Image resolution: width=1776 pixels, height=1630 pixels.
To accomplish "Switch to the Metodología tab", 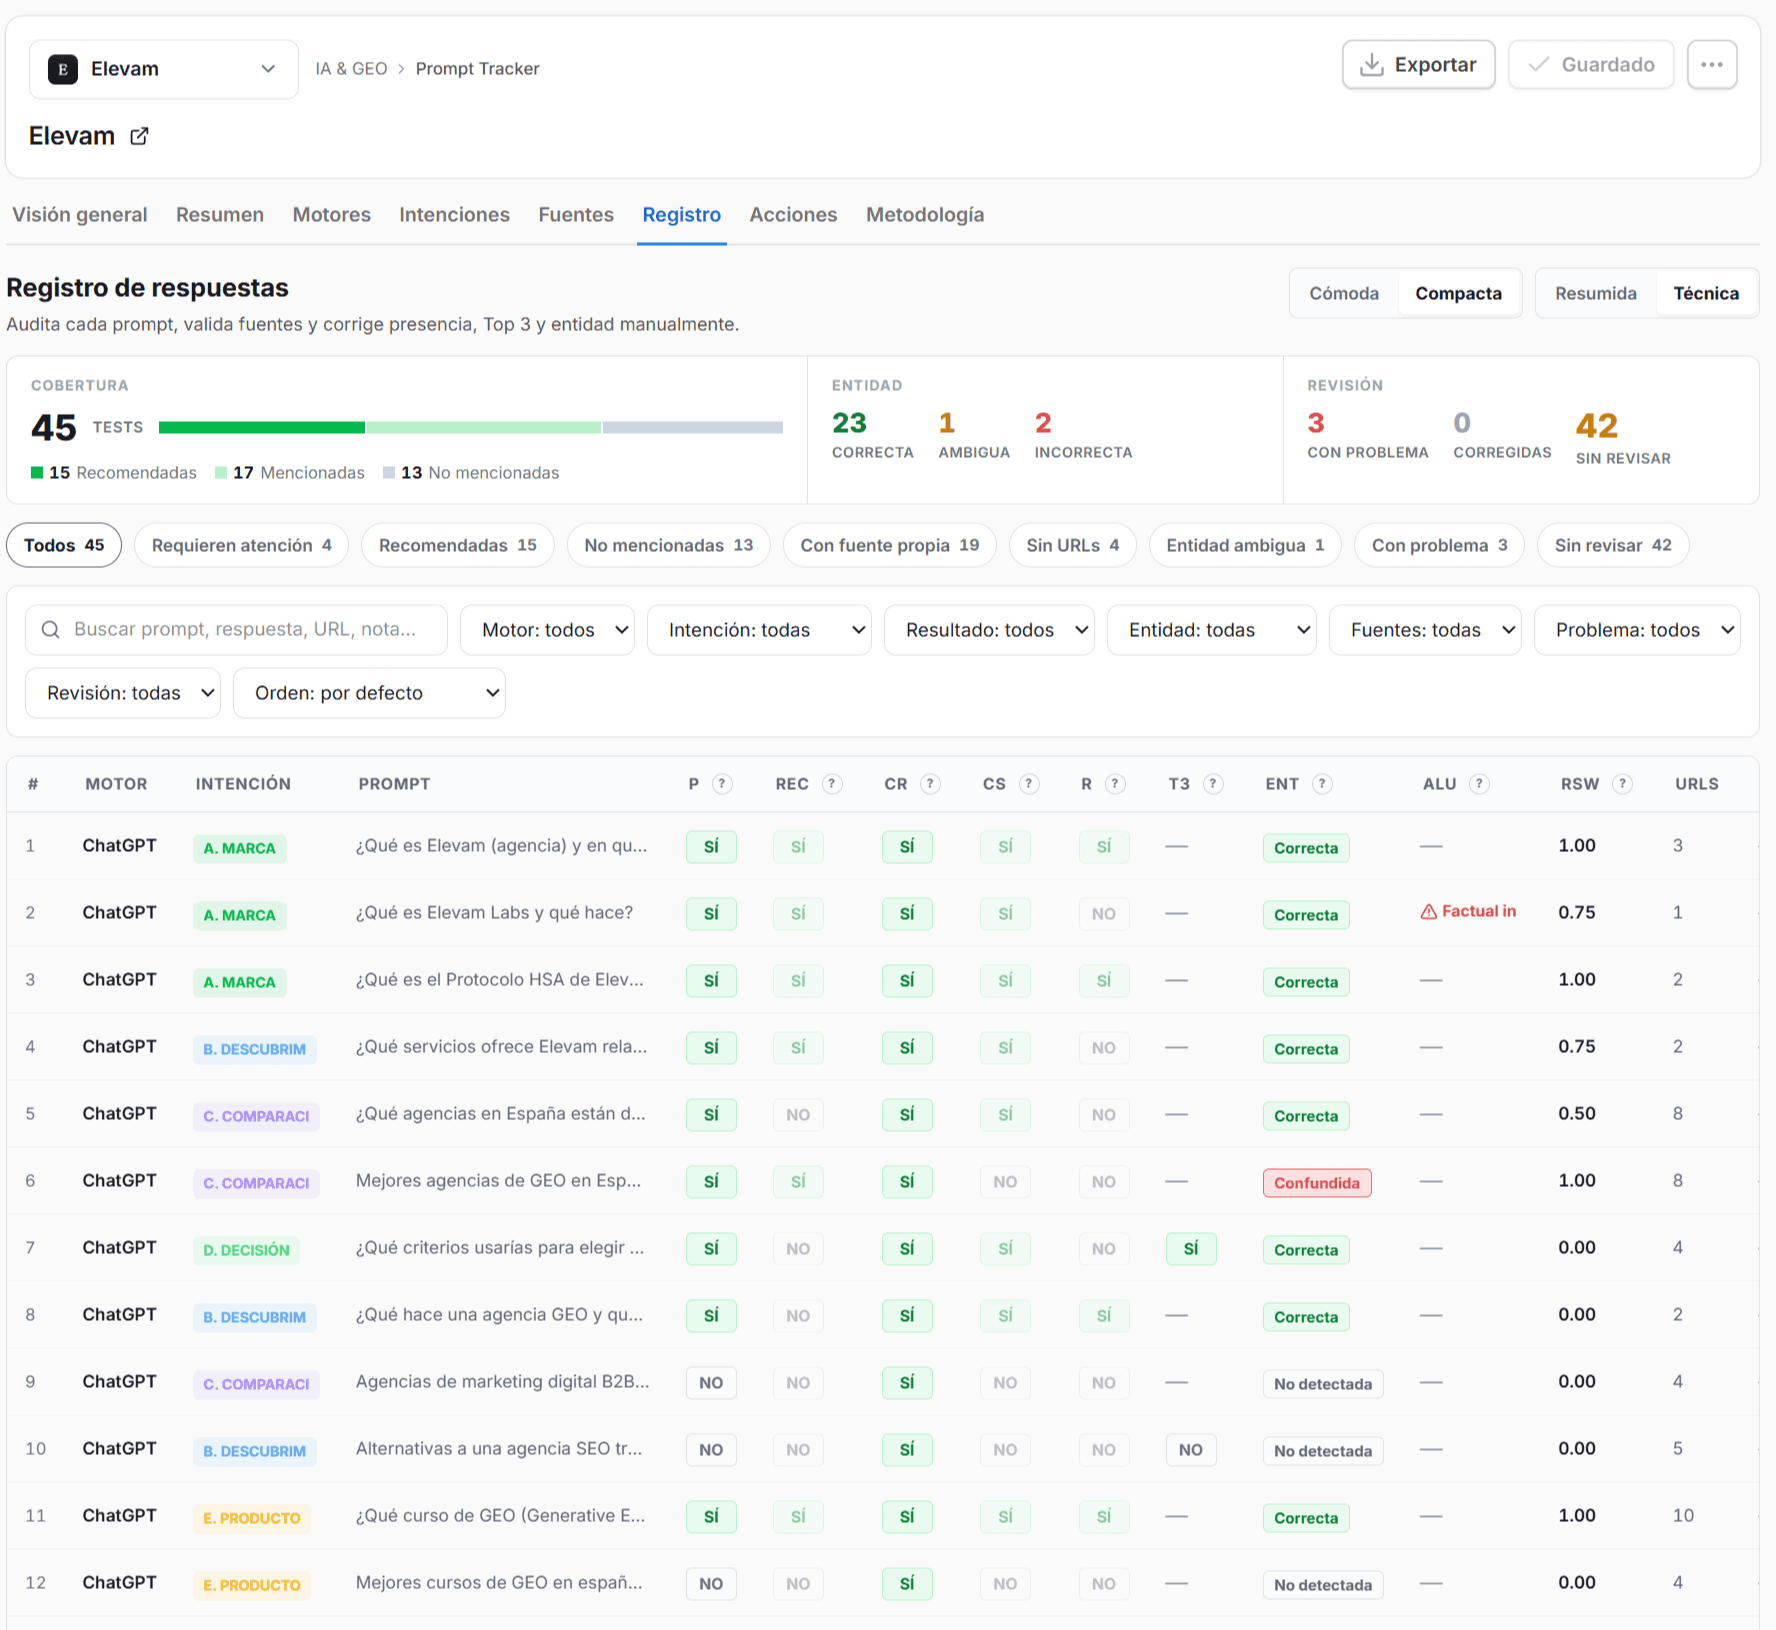I will tap(925, 215).
